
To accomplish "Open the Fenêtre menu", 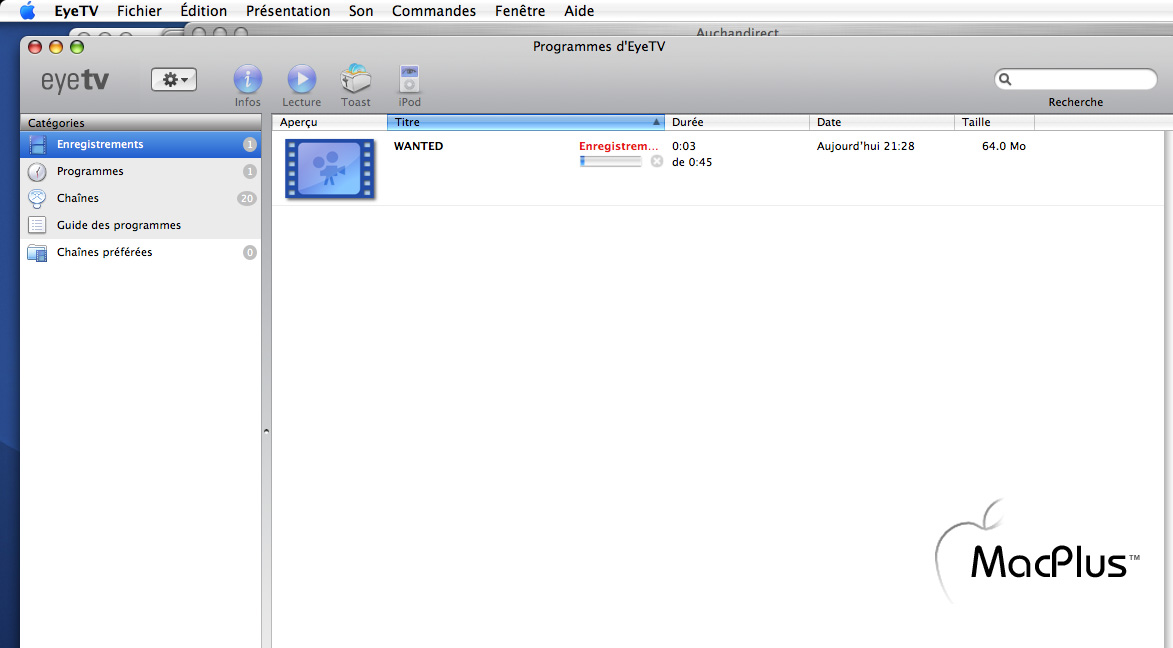I will [520, 10].
